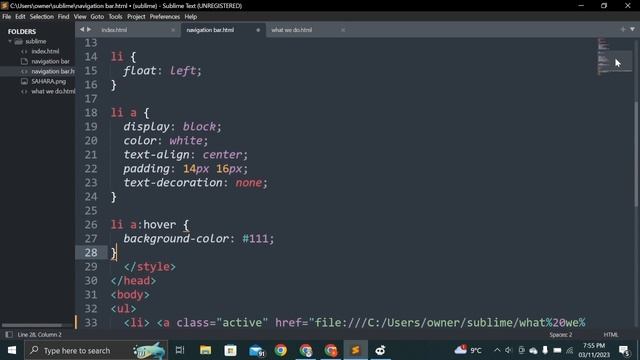
Task: Open the weather widget showing 9°C
Action: click(x=468, y=350)
